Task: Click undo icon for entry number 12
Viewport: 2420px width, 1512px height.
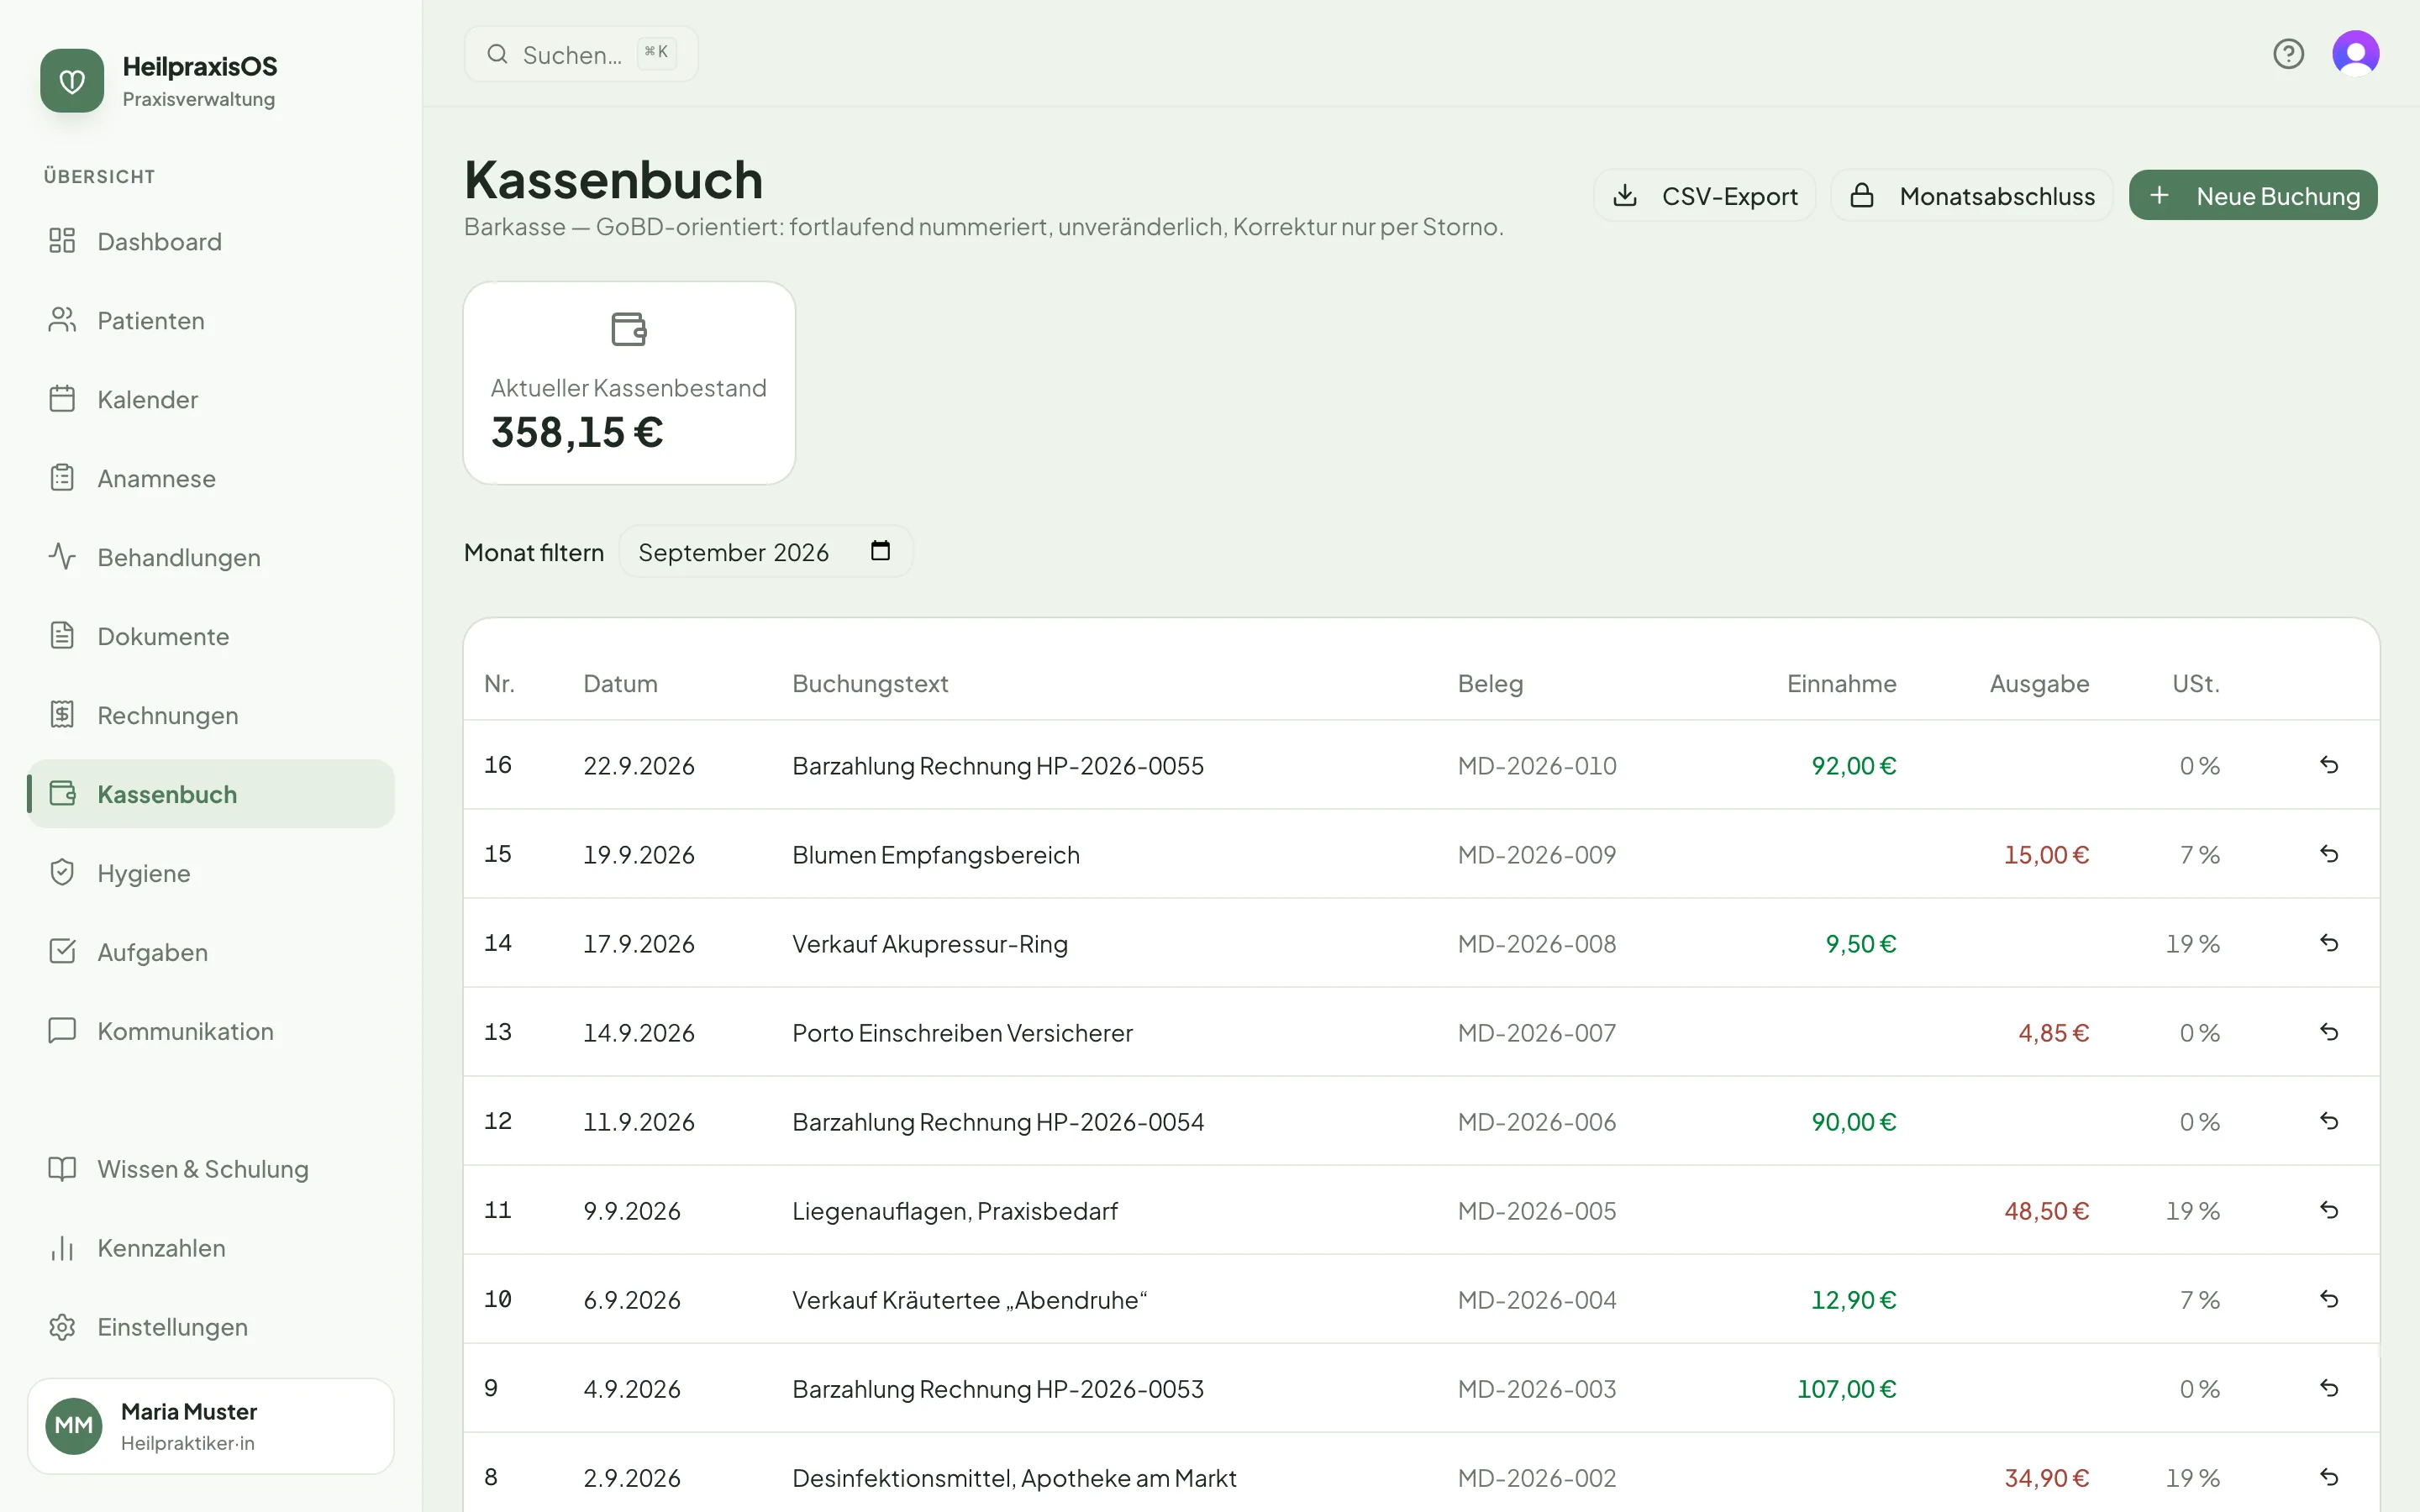Action: (2329, 1121)
